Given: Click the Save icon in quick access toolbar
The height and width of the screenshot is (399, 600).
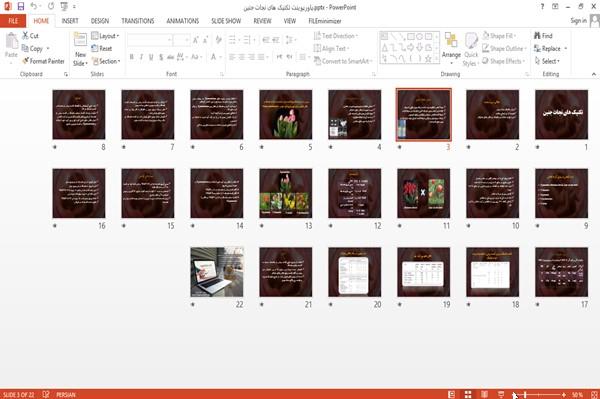Looking at the screenshot, I should pyautogui.click(x=21, y=7).
